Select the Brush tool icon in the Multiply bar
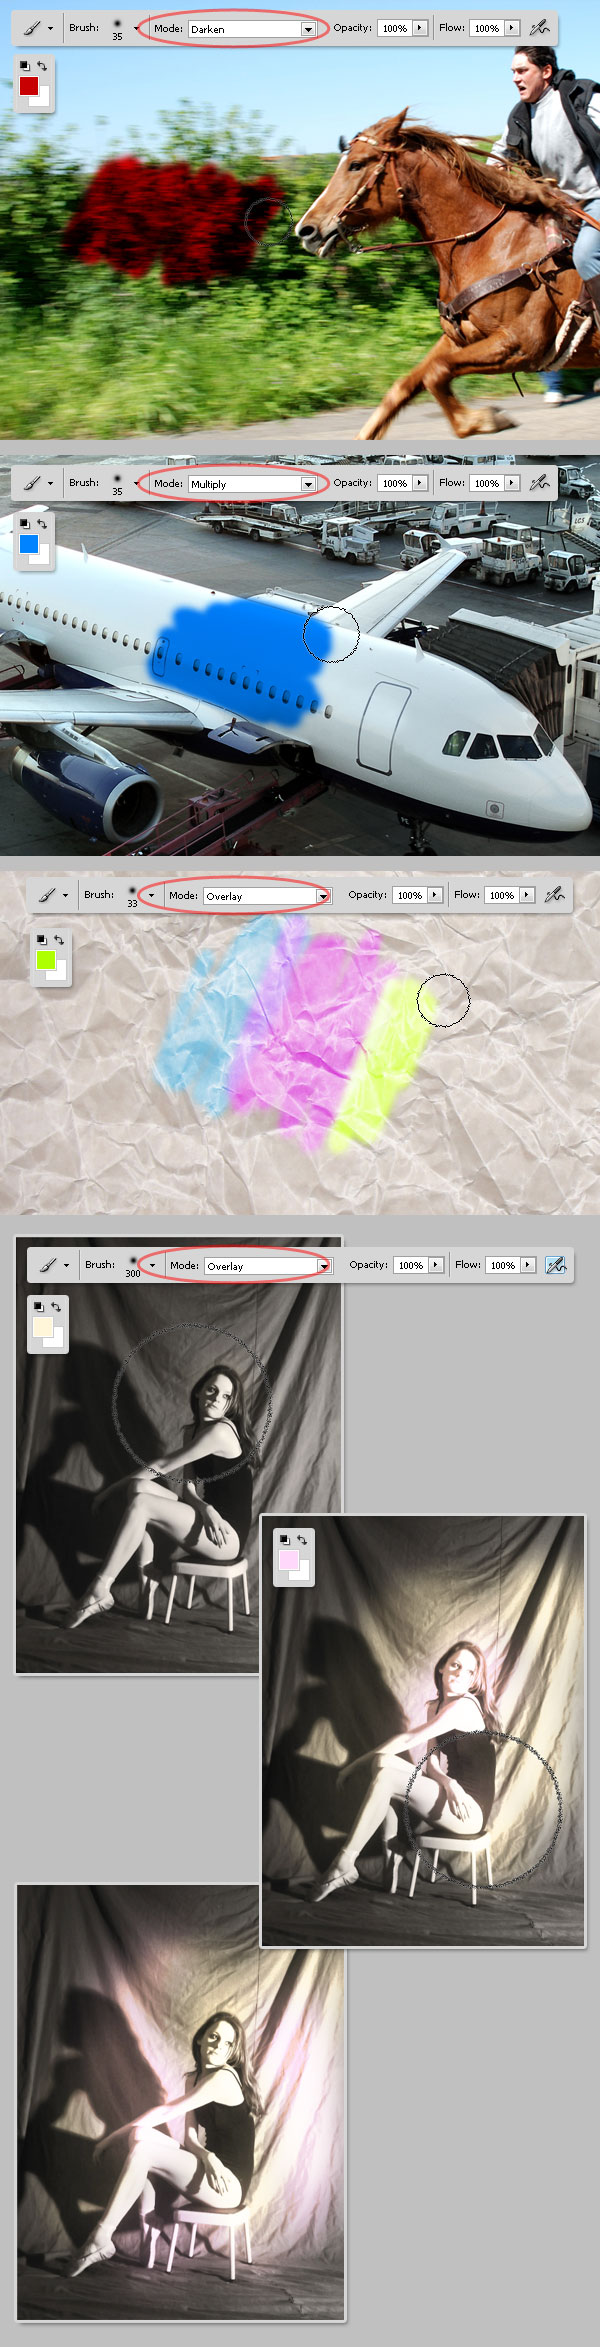The height and width of the screenshot is (2347, 600). click(33, 483)
